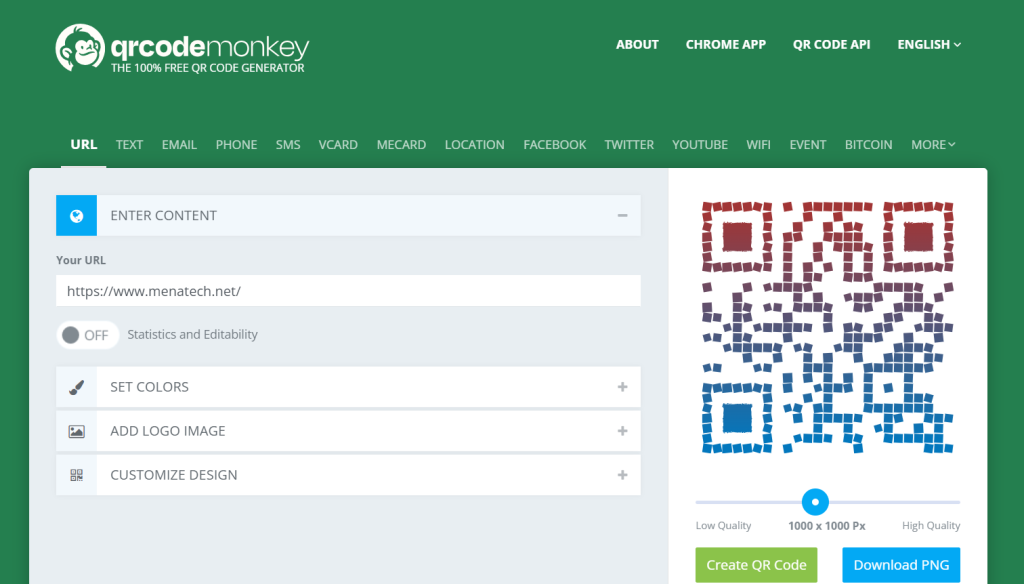The height and width of the screenshot is (584, 1024).
Task: Open the SMS tab
Action: pos(288,144)
